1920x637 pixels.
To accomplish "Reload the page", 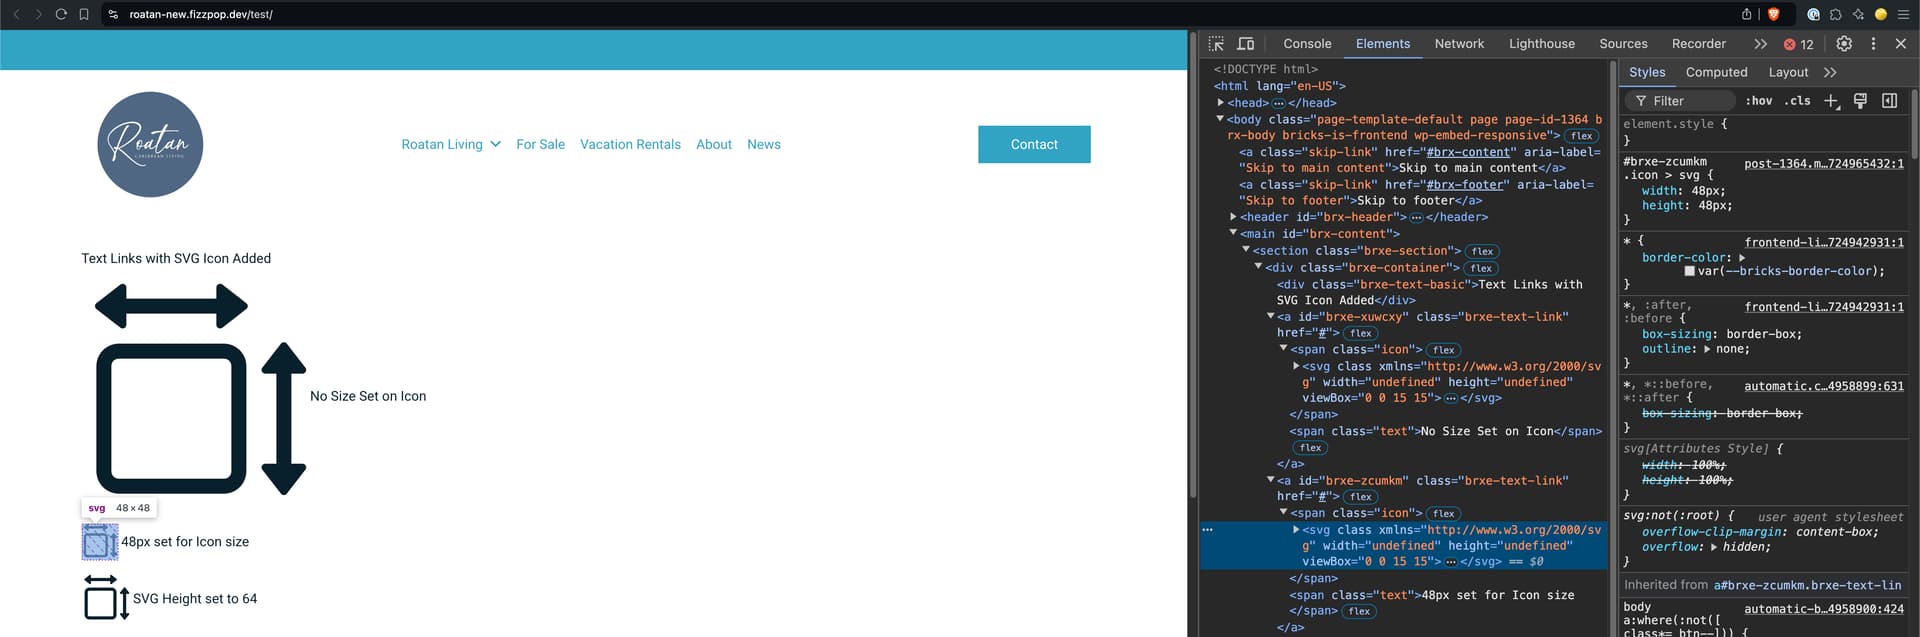I will [x=61, y=14].
